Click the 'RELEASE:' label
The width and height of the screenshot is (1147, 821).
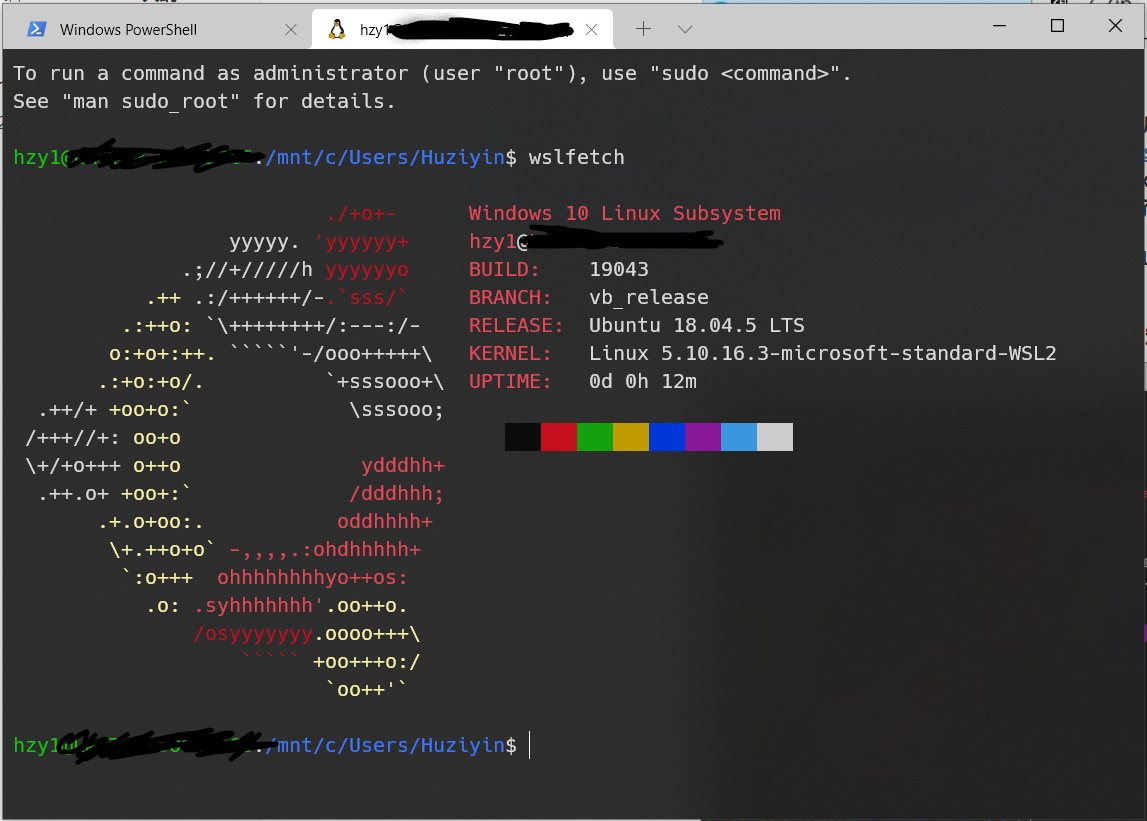click(x=516, y=326)
